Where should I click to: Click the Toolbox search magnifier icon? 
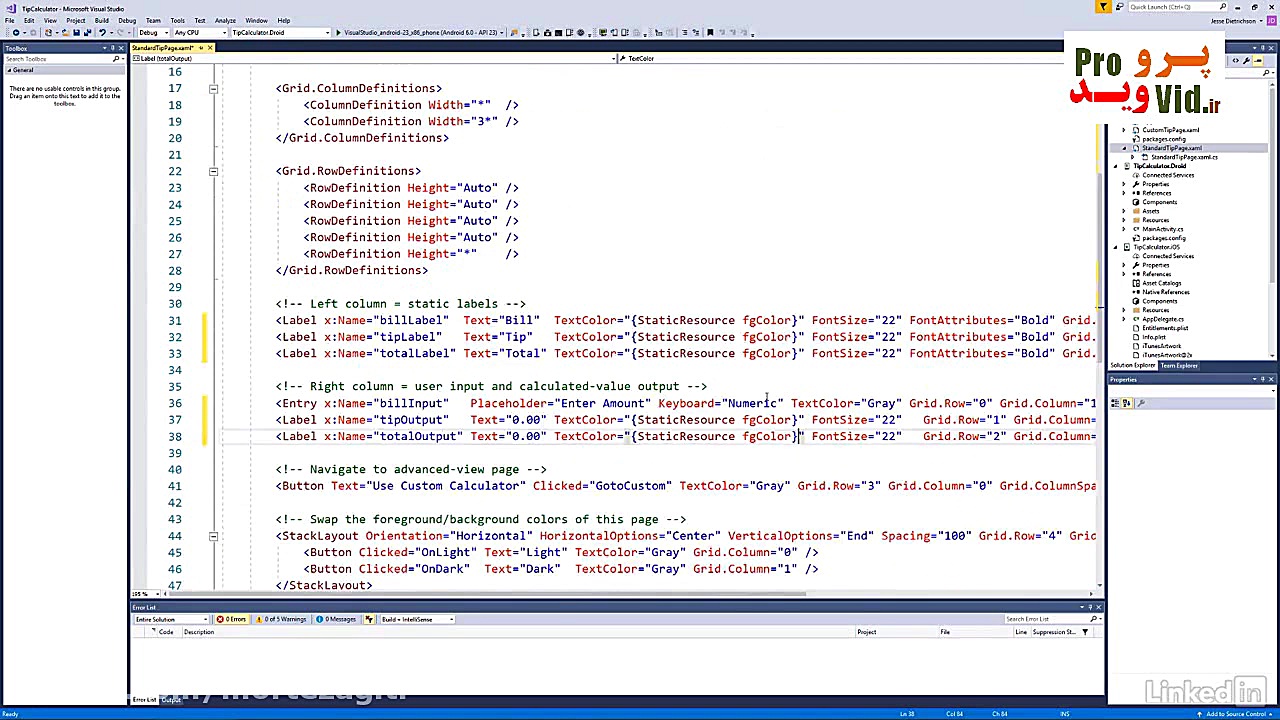click(117, 59)
